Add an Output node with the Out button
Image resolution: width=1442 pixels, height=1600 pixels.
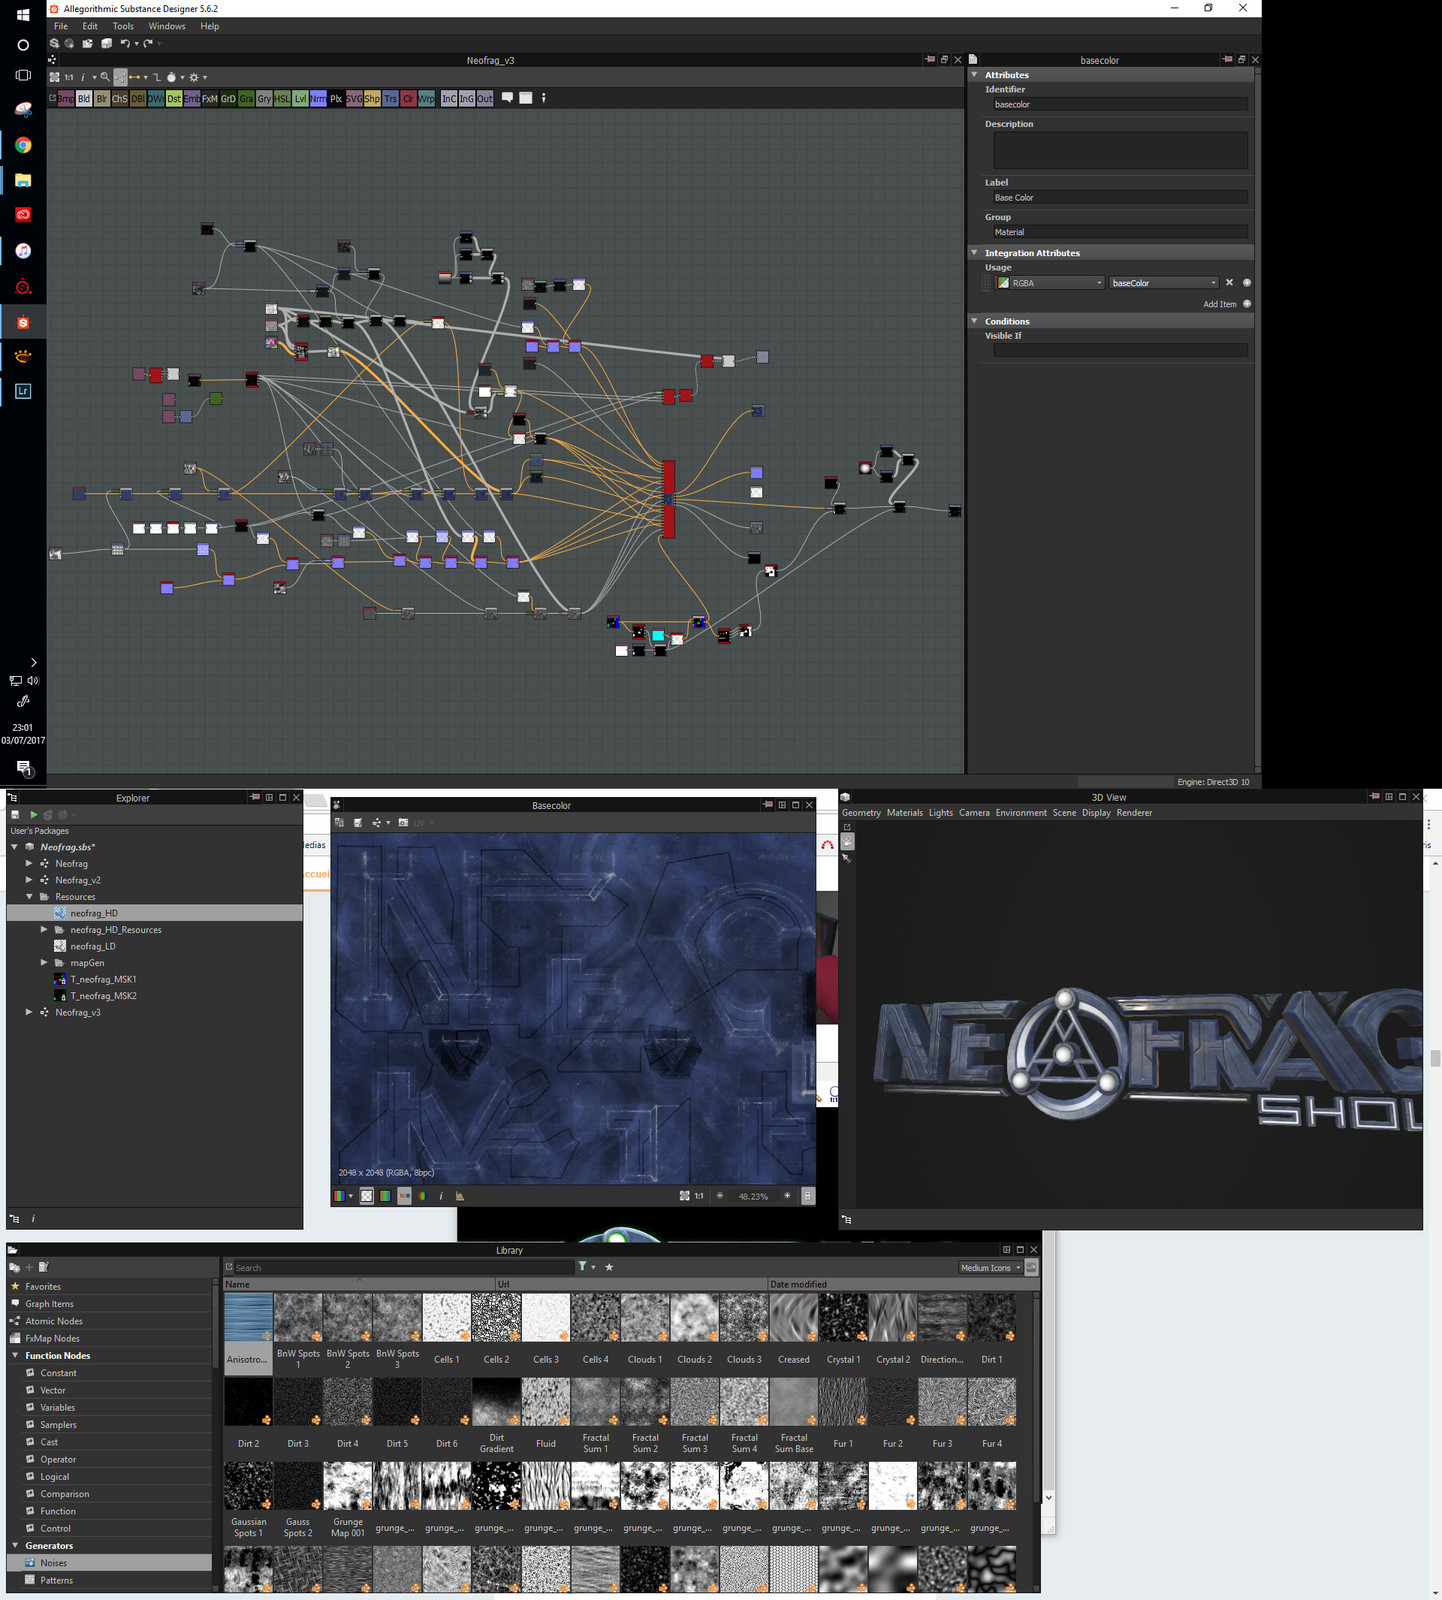(x=485, y=99)
